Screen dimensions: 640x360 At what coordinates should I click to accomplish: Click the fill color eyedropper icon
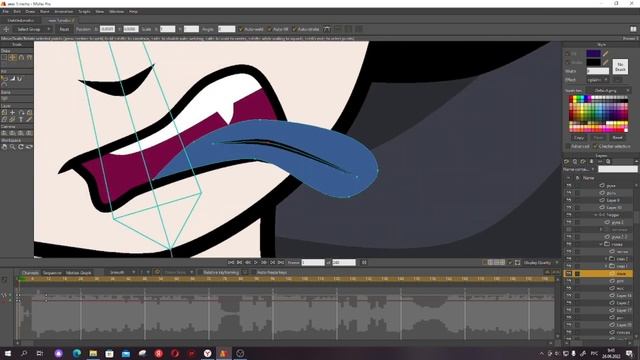pos(606,53)
